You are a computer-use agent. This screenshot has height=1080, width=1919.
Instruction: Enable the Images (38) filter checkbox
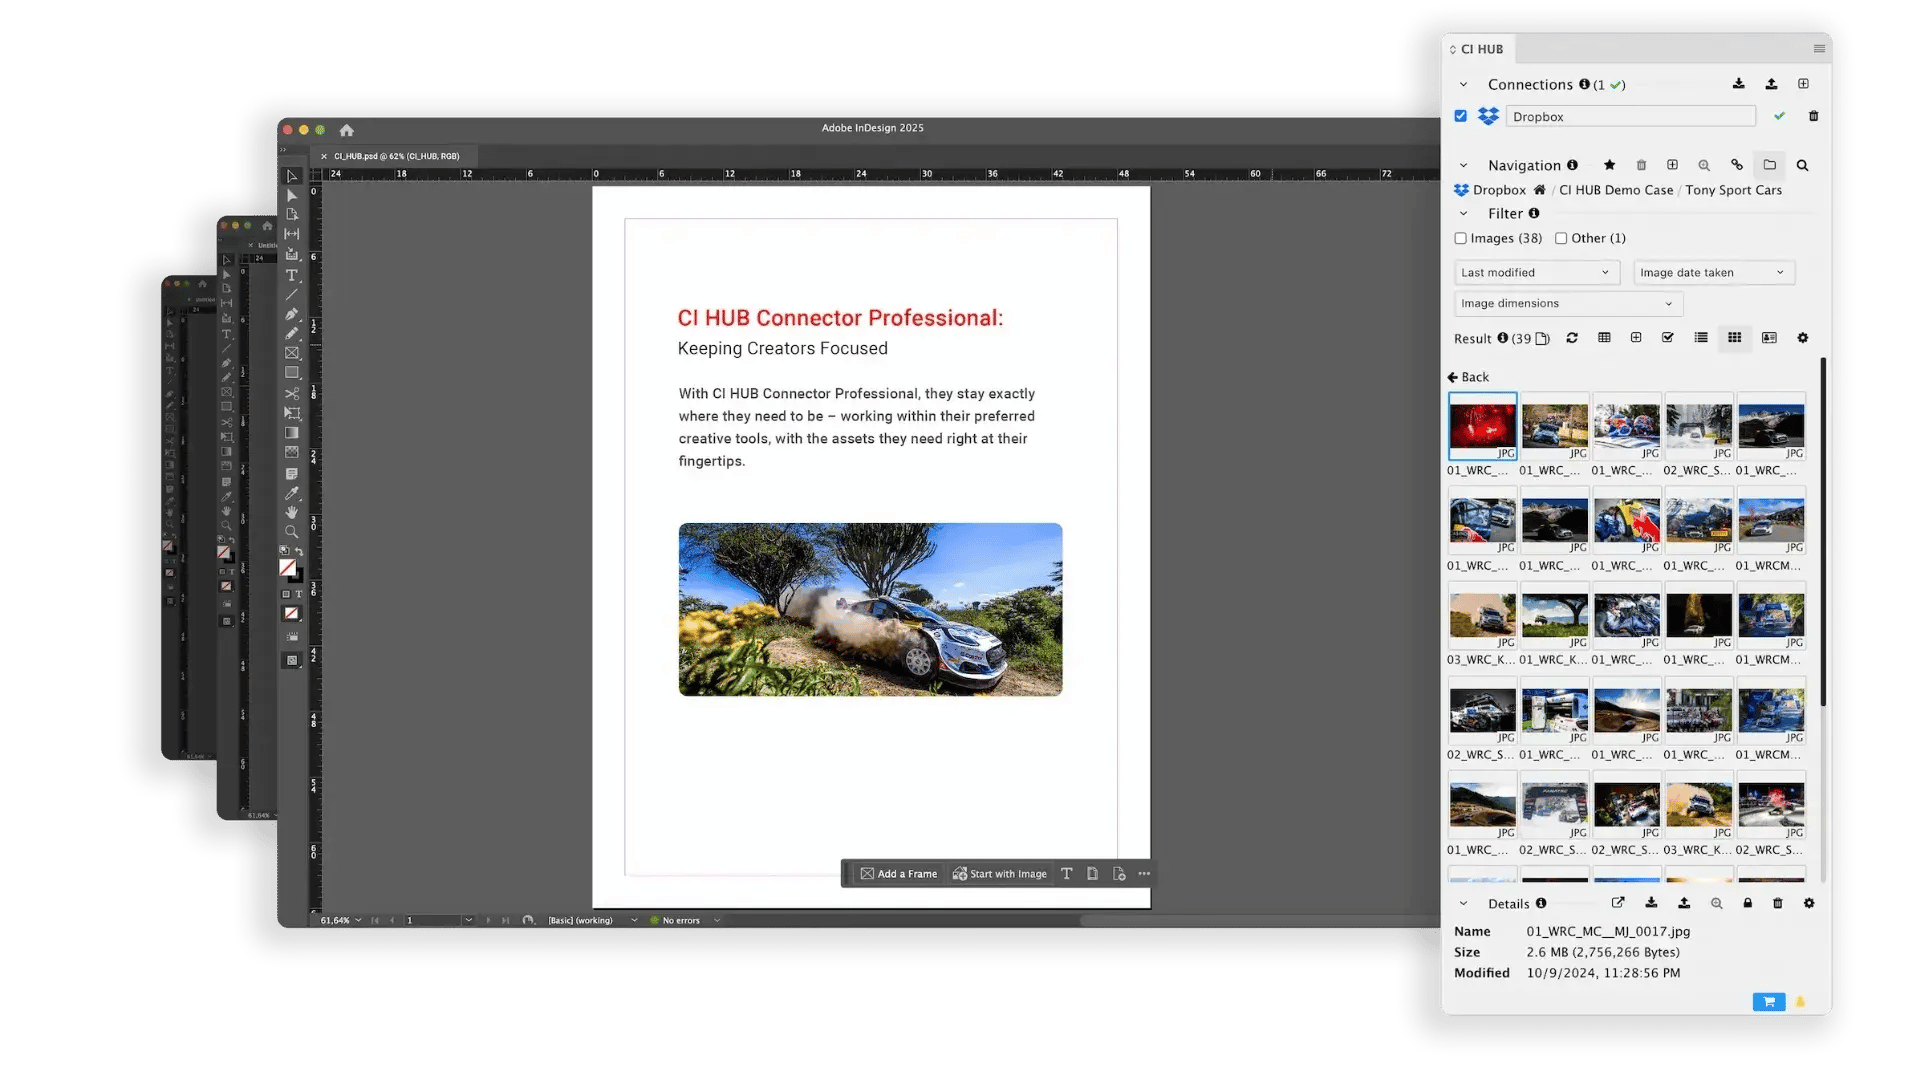[x=1460, y=238]
